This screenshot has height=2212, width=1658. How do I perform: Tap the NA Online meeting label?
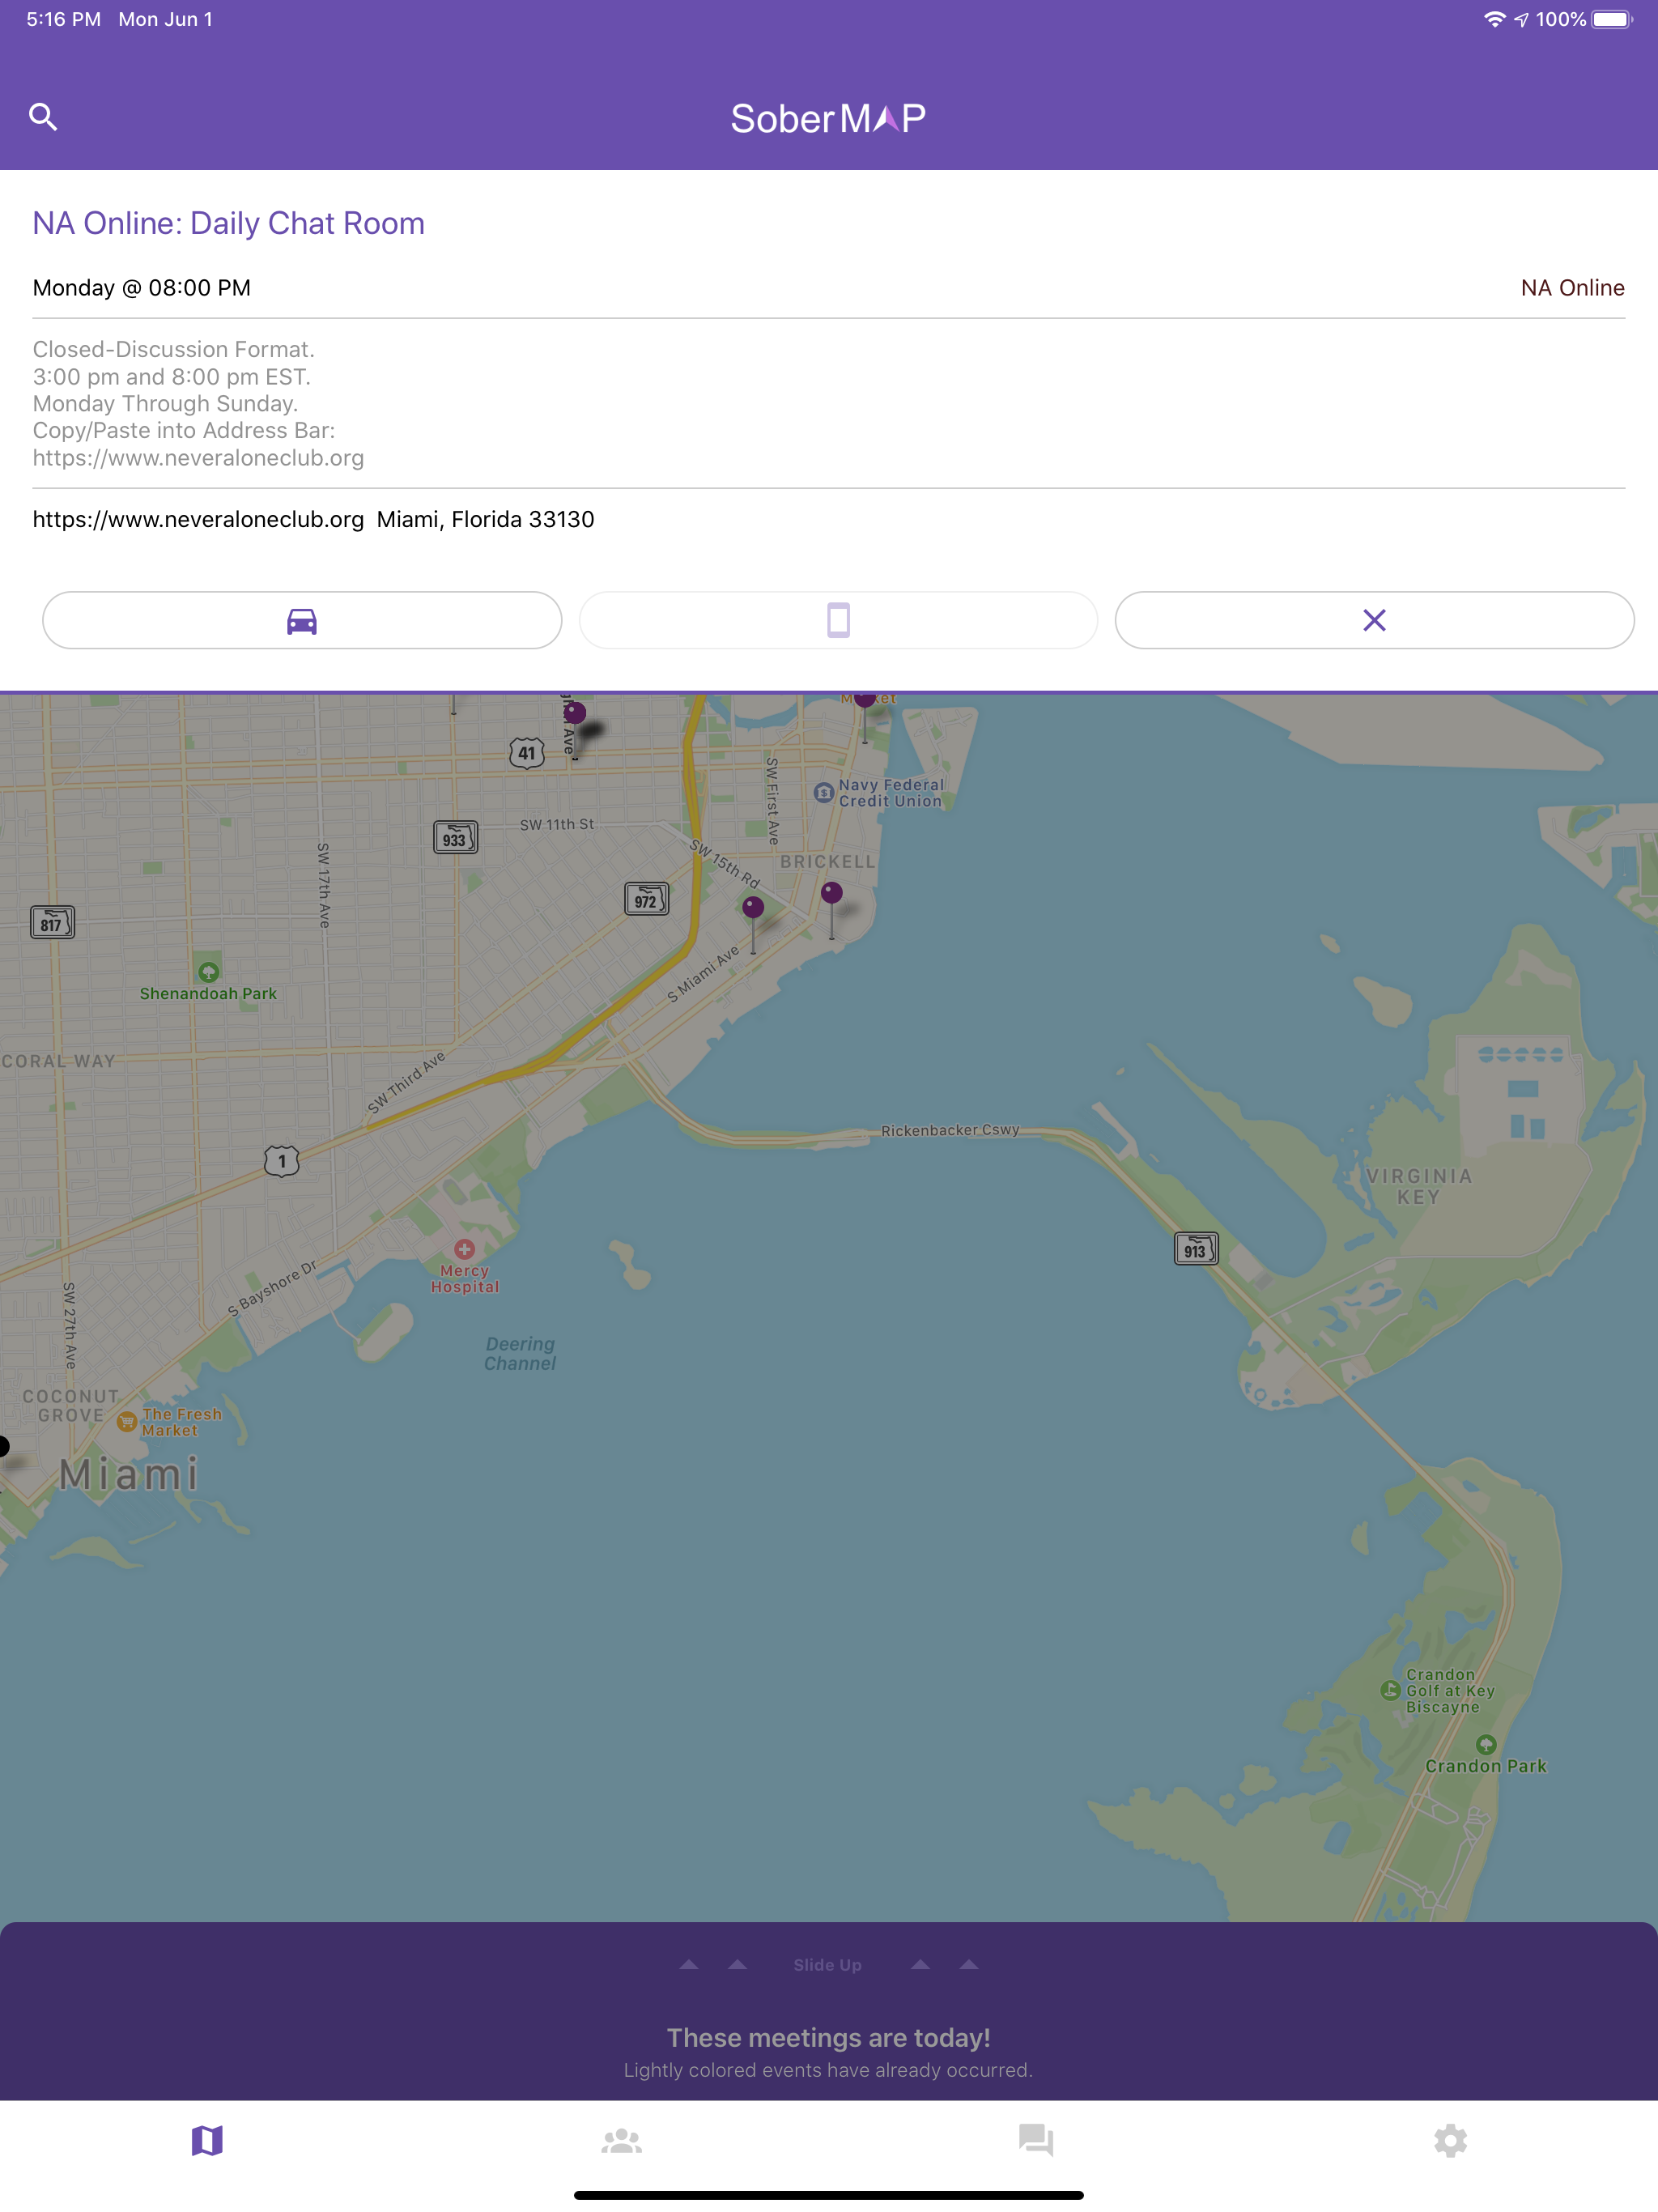click(1573, 288)
